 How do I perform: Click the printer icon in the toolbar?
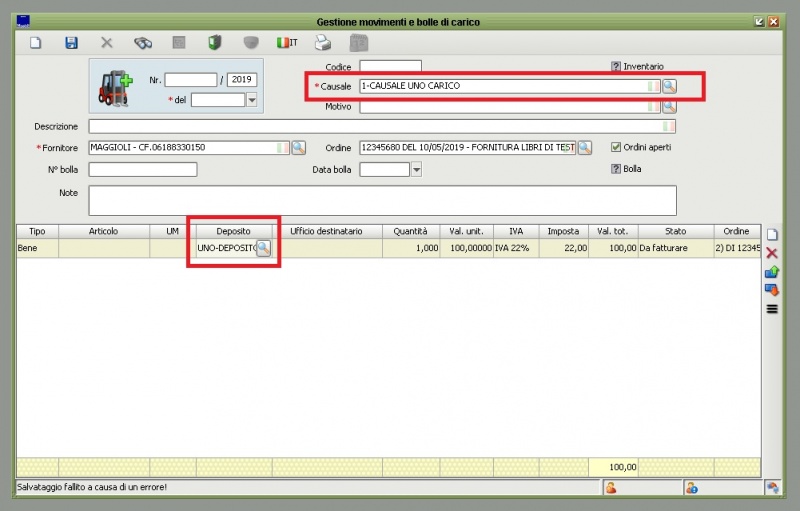pyautogui.click(x=323, y=43)
